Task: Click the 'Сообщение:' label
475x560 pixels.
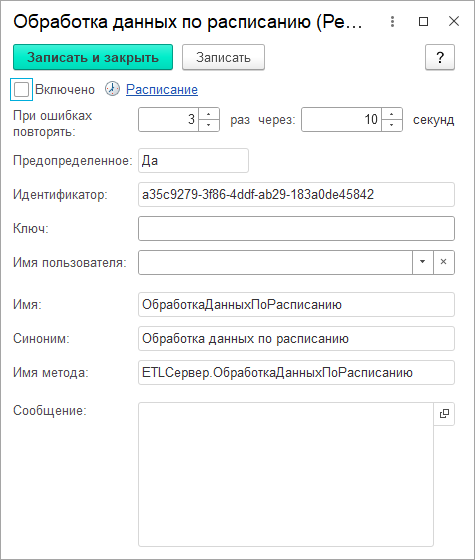Action: click(x=50, y=411)
